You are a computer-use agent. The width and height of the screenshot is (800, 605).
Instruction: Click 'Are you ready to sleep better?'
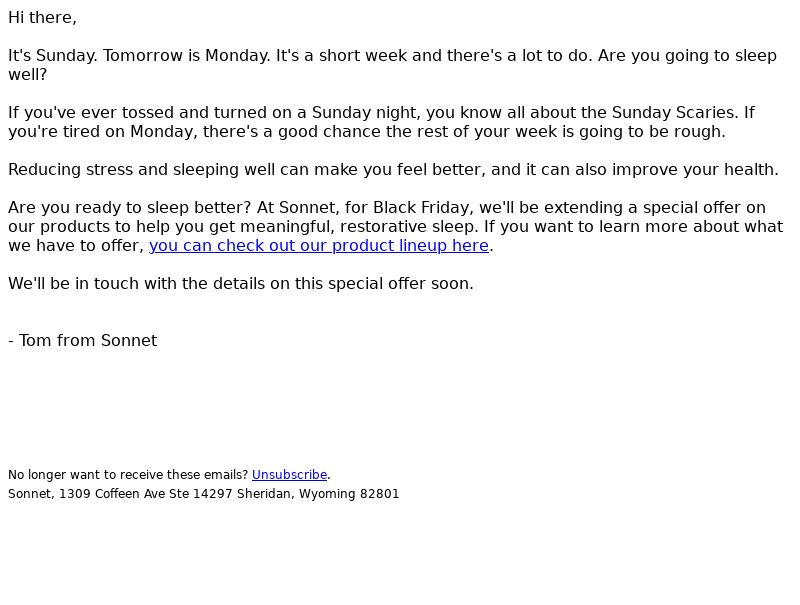130,208
